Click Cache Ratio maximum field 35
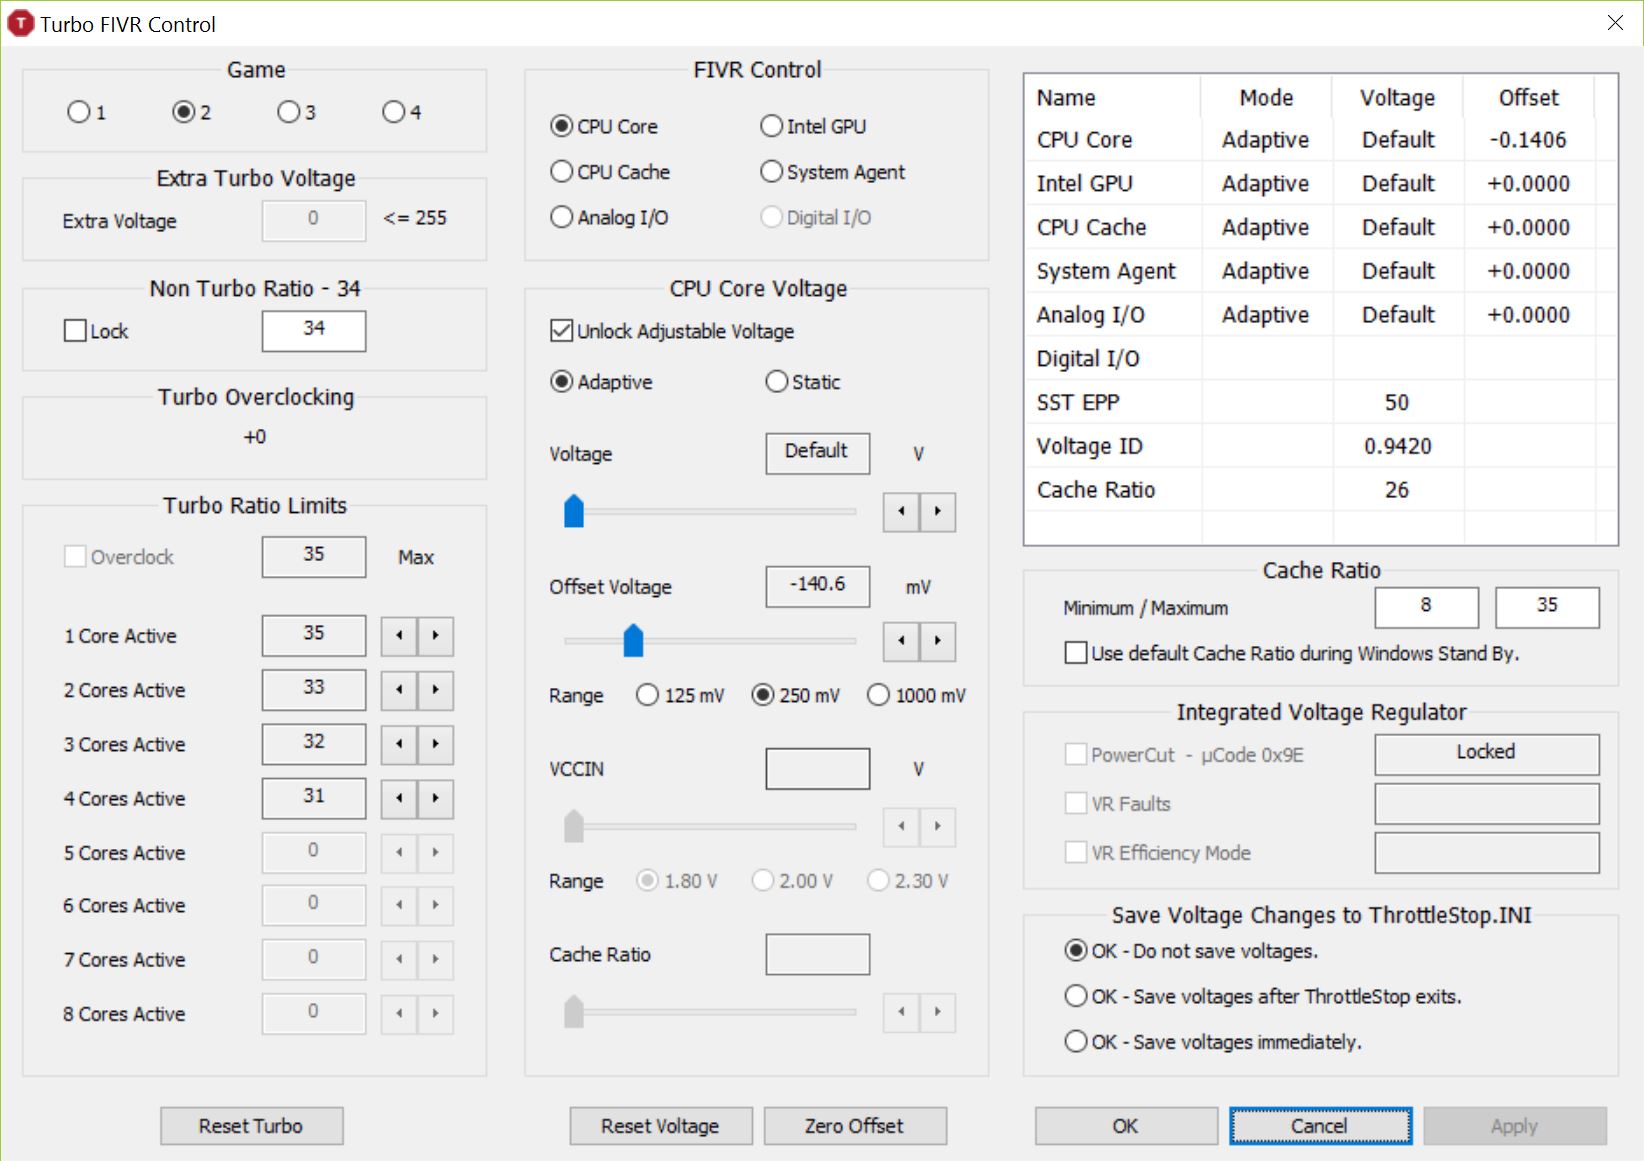The width and height of the screenshot is (1644, 1161). [1547, 607]
